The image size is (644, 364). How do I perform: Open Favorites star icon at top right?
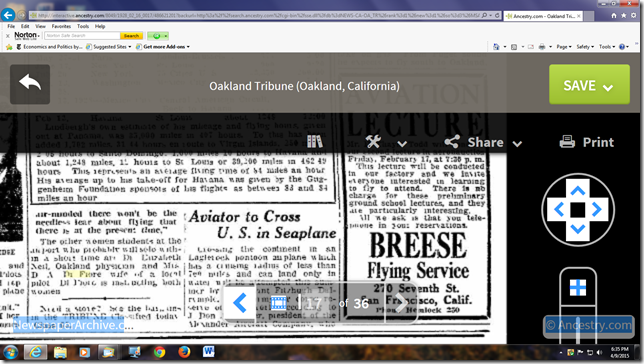[x=623, y=16]
